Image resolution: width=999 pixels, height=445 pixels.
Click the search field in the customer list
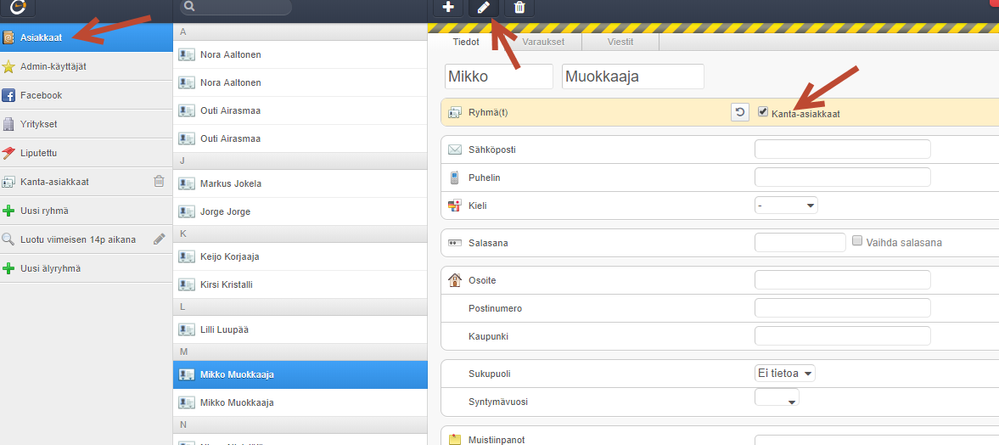(x=236, y=7)
